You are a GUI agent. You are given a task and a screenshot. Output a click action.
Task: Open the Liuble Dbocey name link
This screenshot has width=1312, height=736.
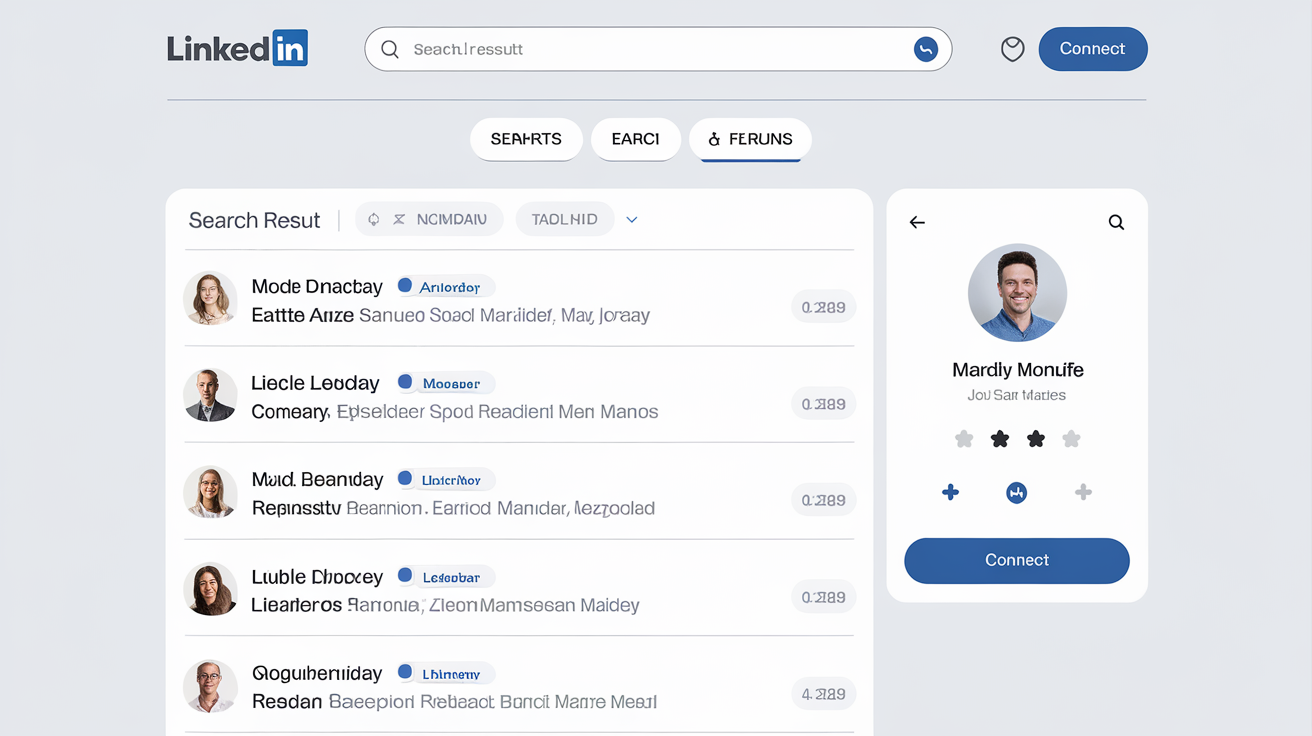coord(317,577)
